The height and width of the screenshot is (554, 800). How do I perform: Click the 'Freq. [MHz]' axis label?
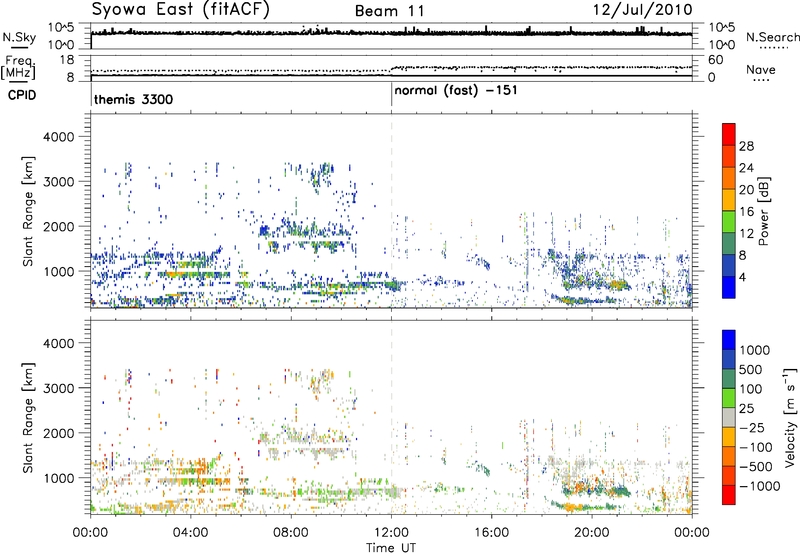coord(19,68)
